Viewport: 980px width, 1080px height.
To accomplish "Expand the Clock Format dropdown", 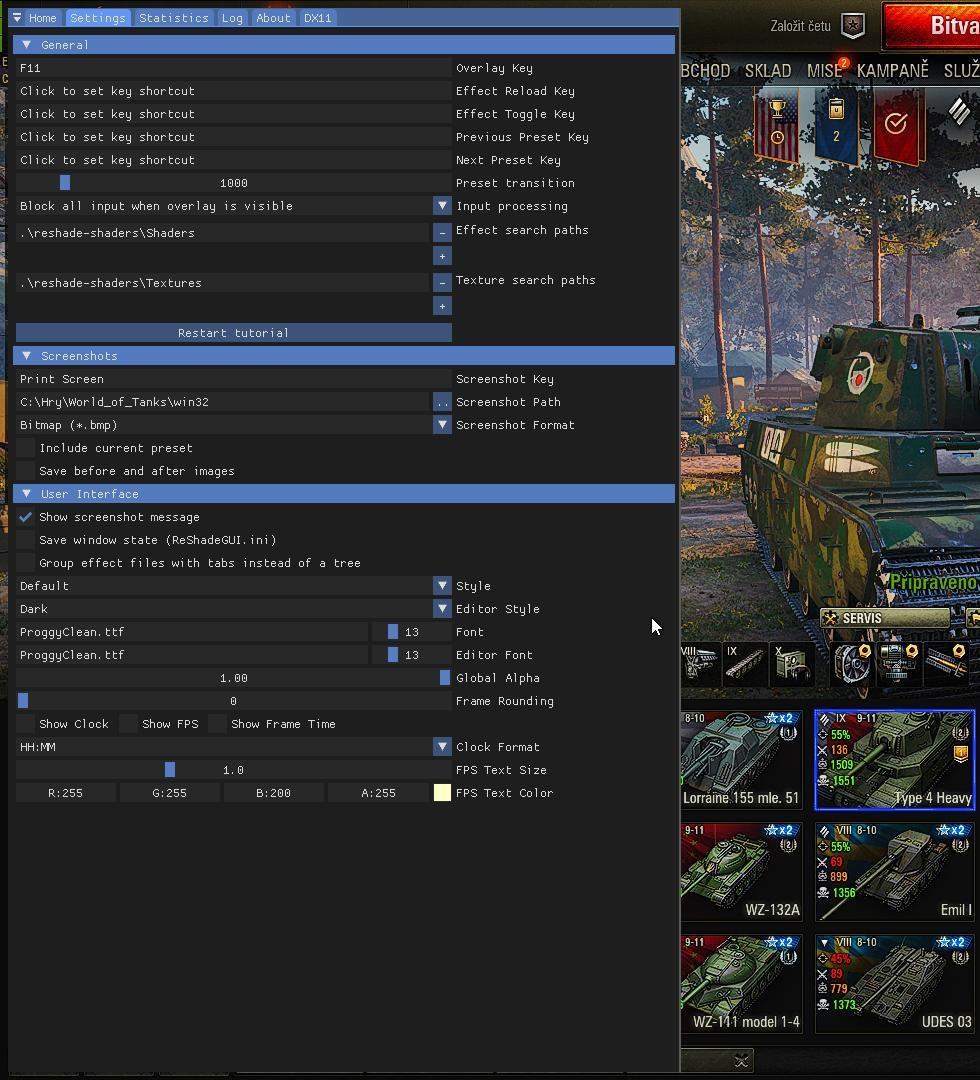I will tap(442, 747).
